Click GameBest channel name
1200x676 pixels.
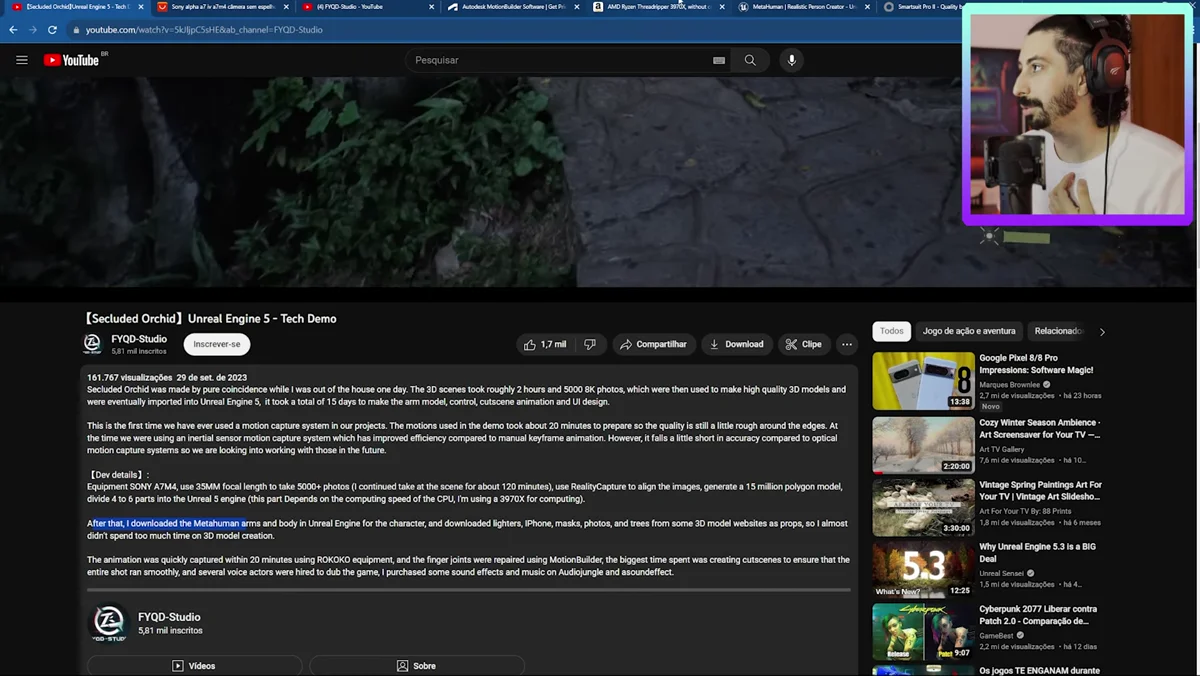[996, 635]
